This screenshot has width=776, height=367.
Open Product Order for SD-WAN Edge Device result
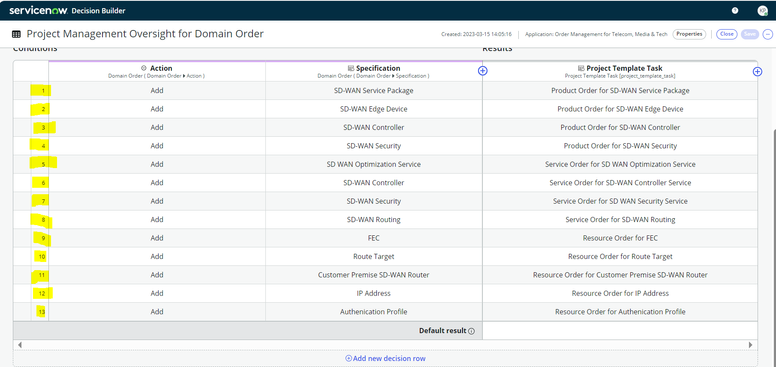tap(620, 109)
